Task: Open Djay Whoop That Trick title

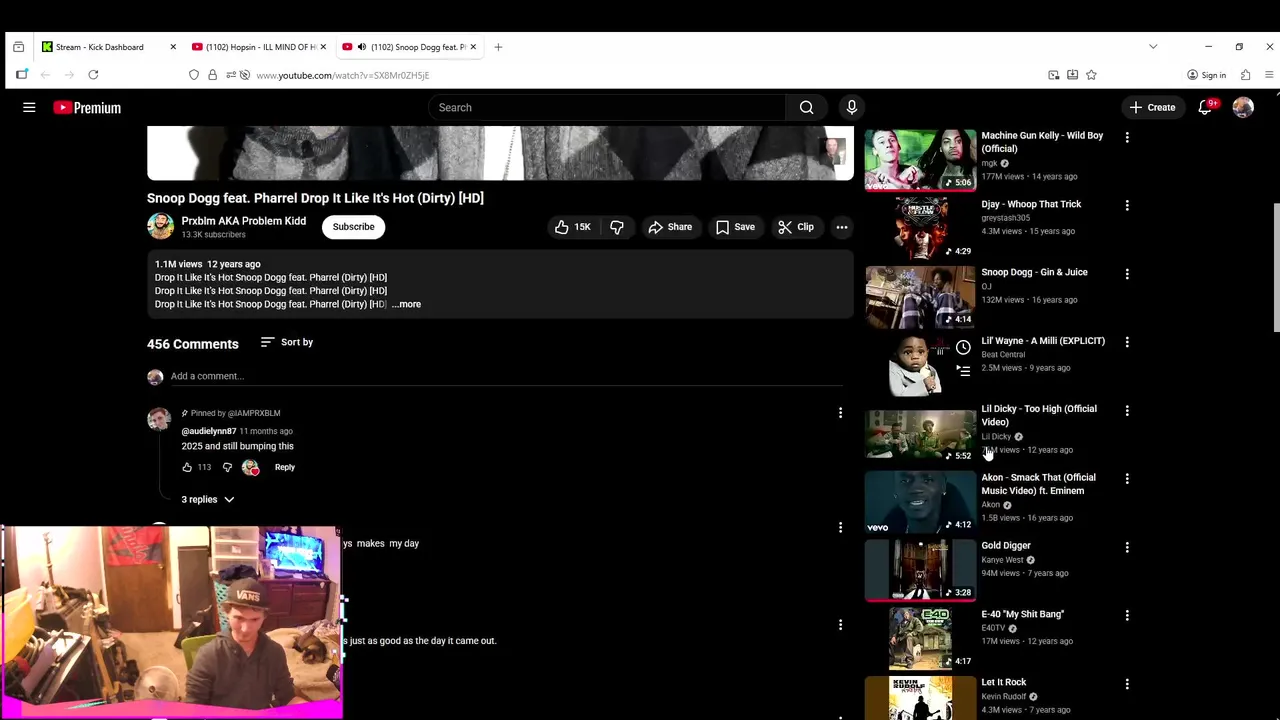Action: point(1031,204)
